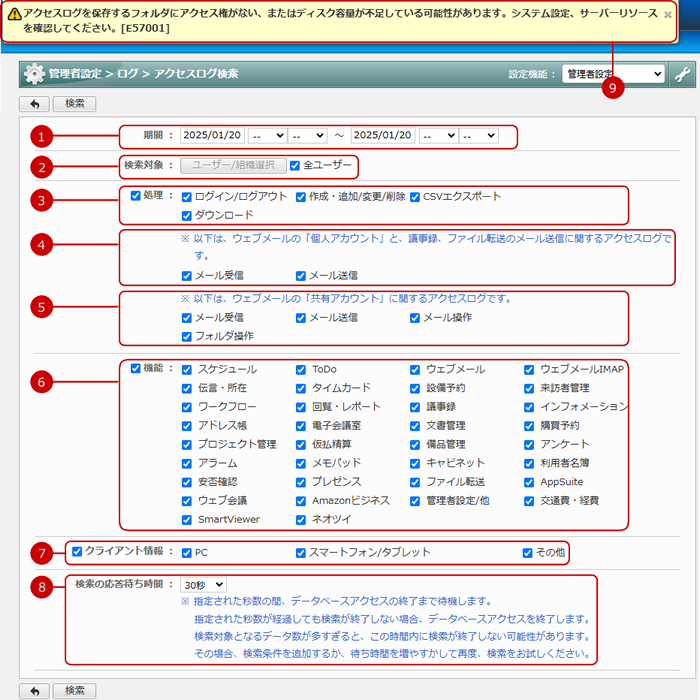Click the gear icon next to the 管理者設定 breadcrumb
Viewport: 700px width, 700px height.
pos(34,74)
